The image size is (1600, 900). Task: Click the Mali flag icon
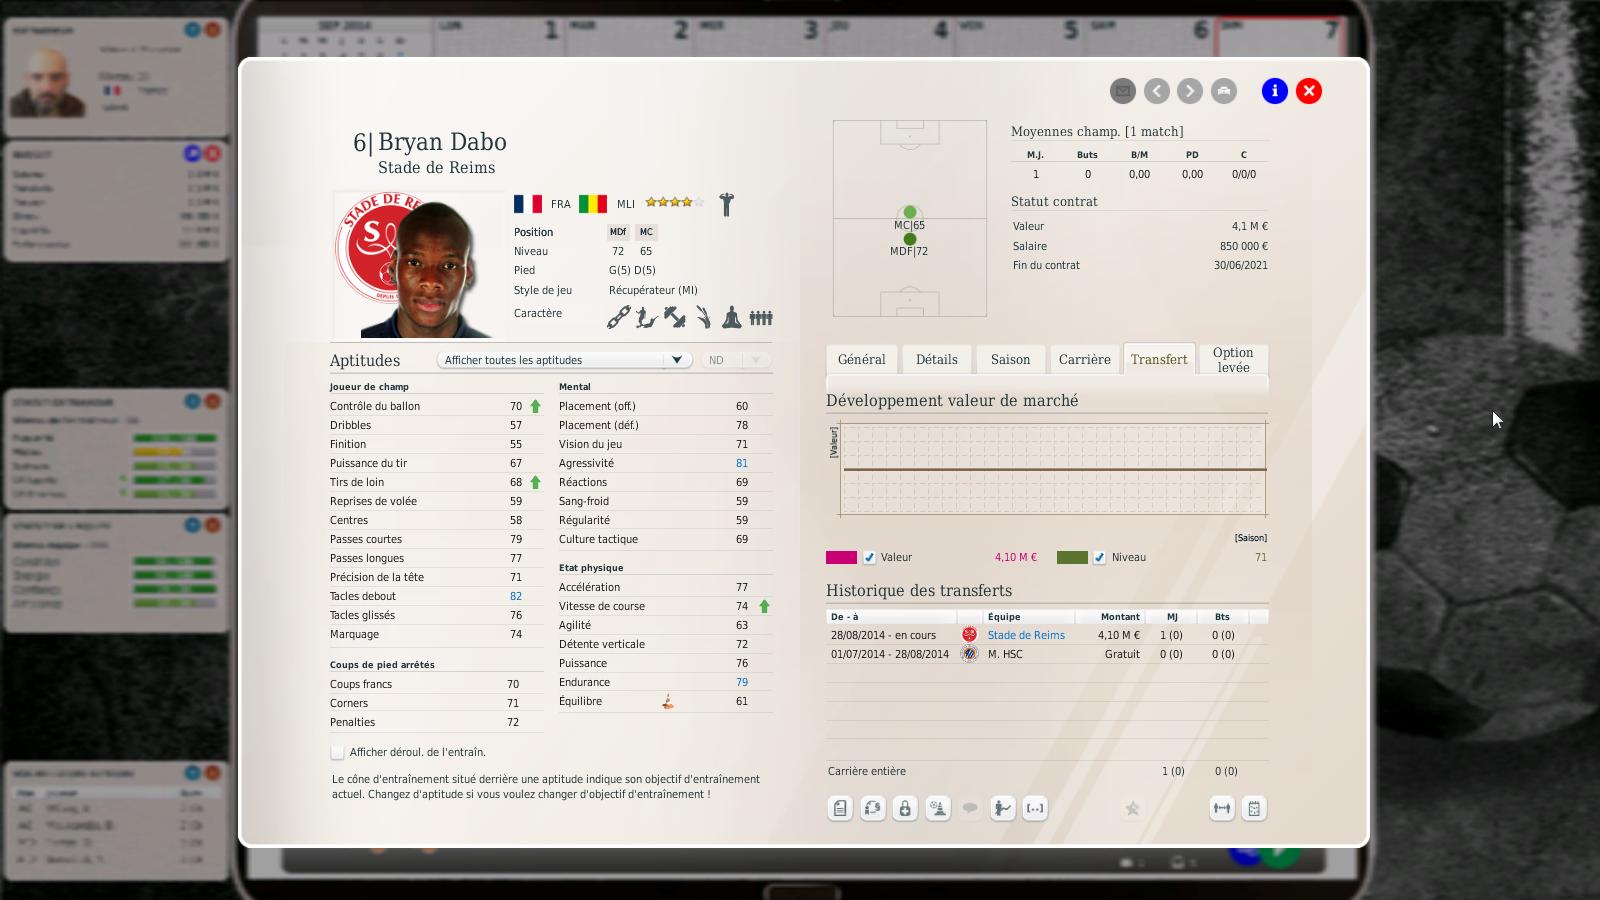tap(593, 204)
